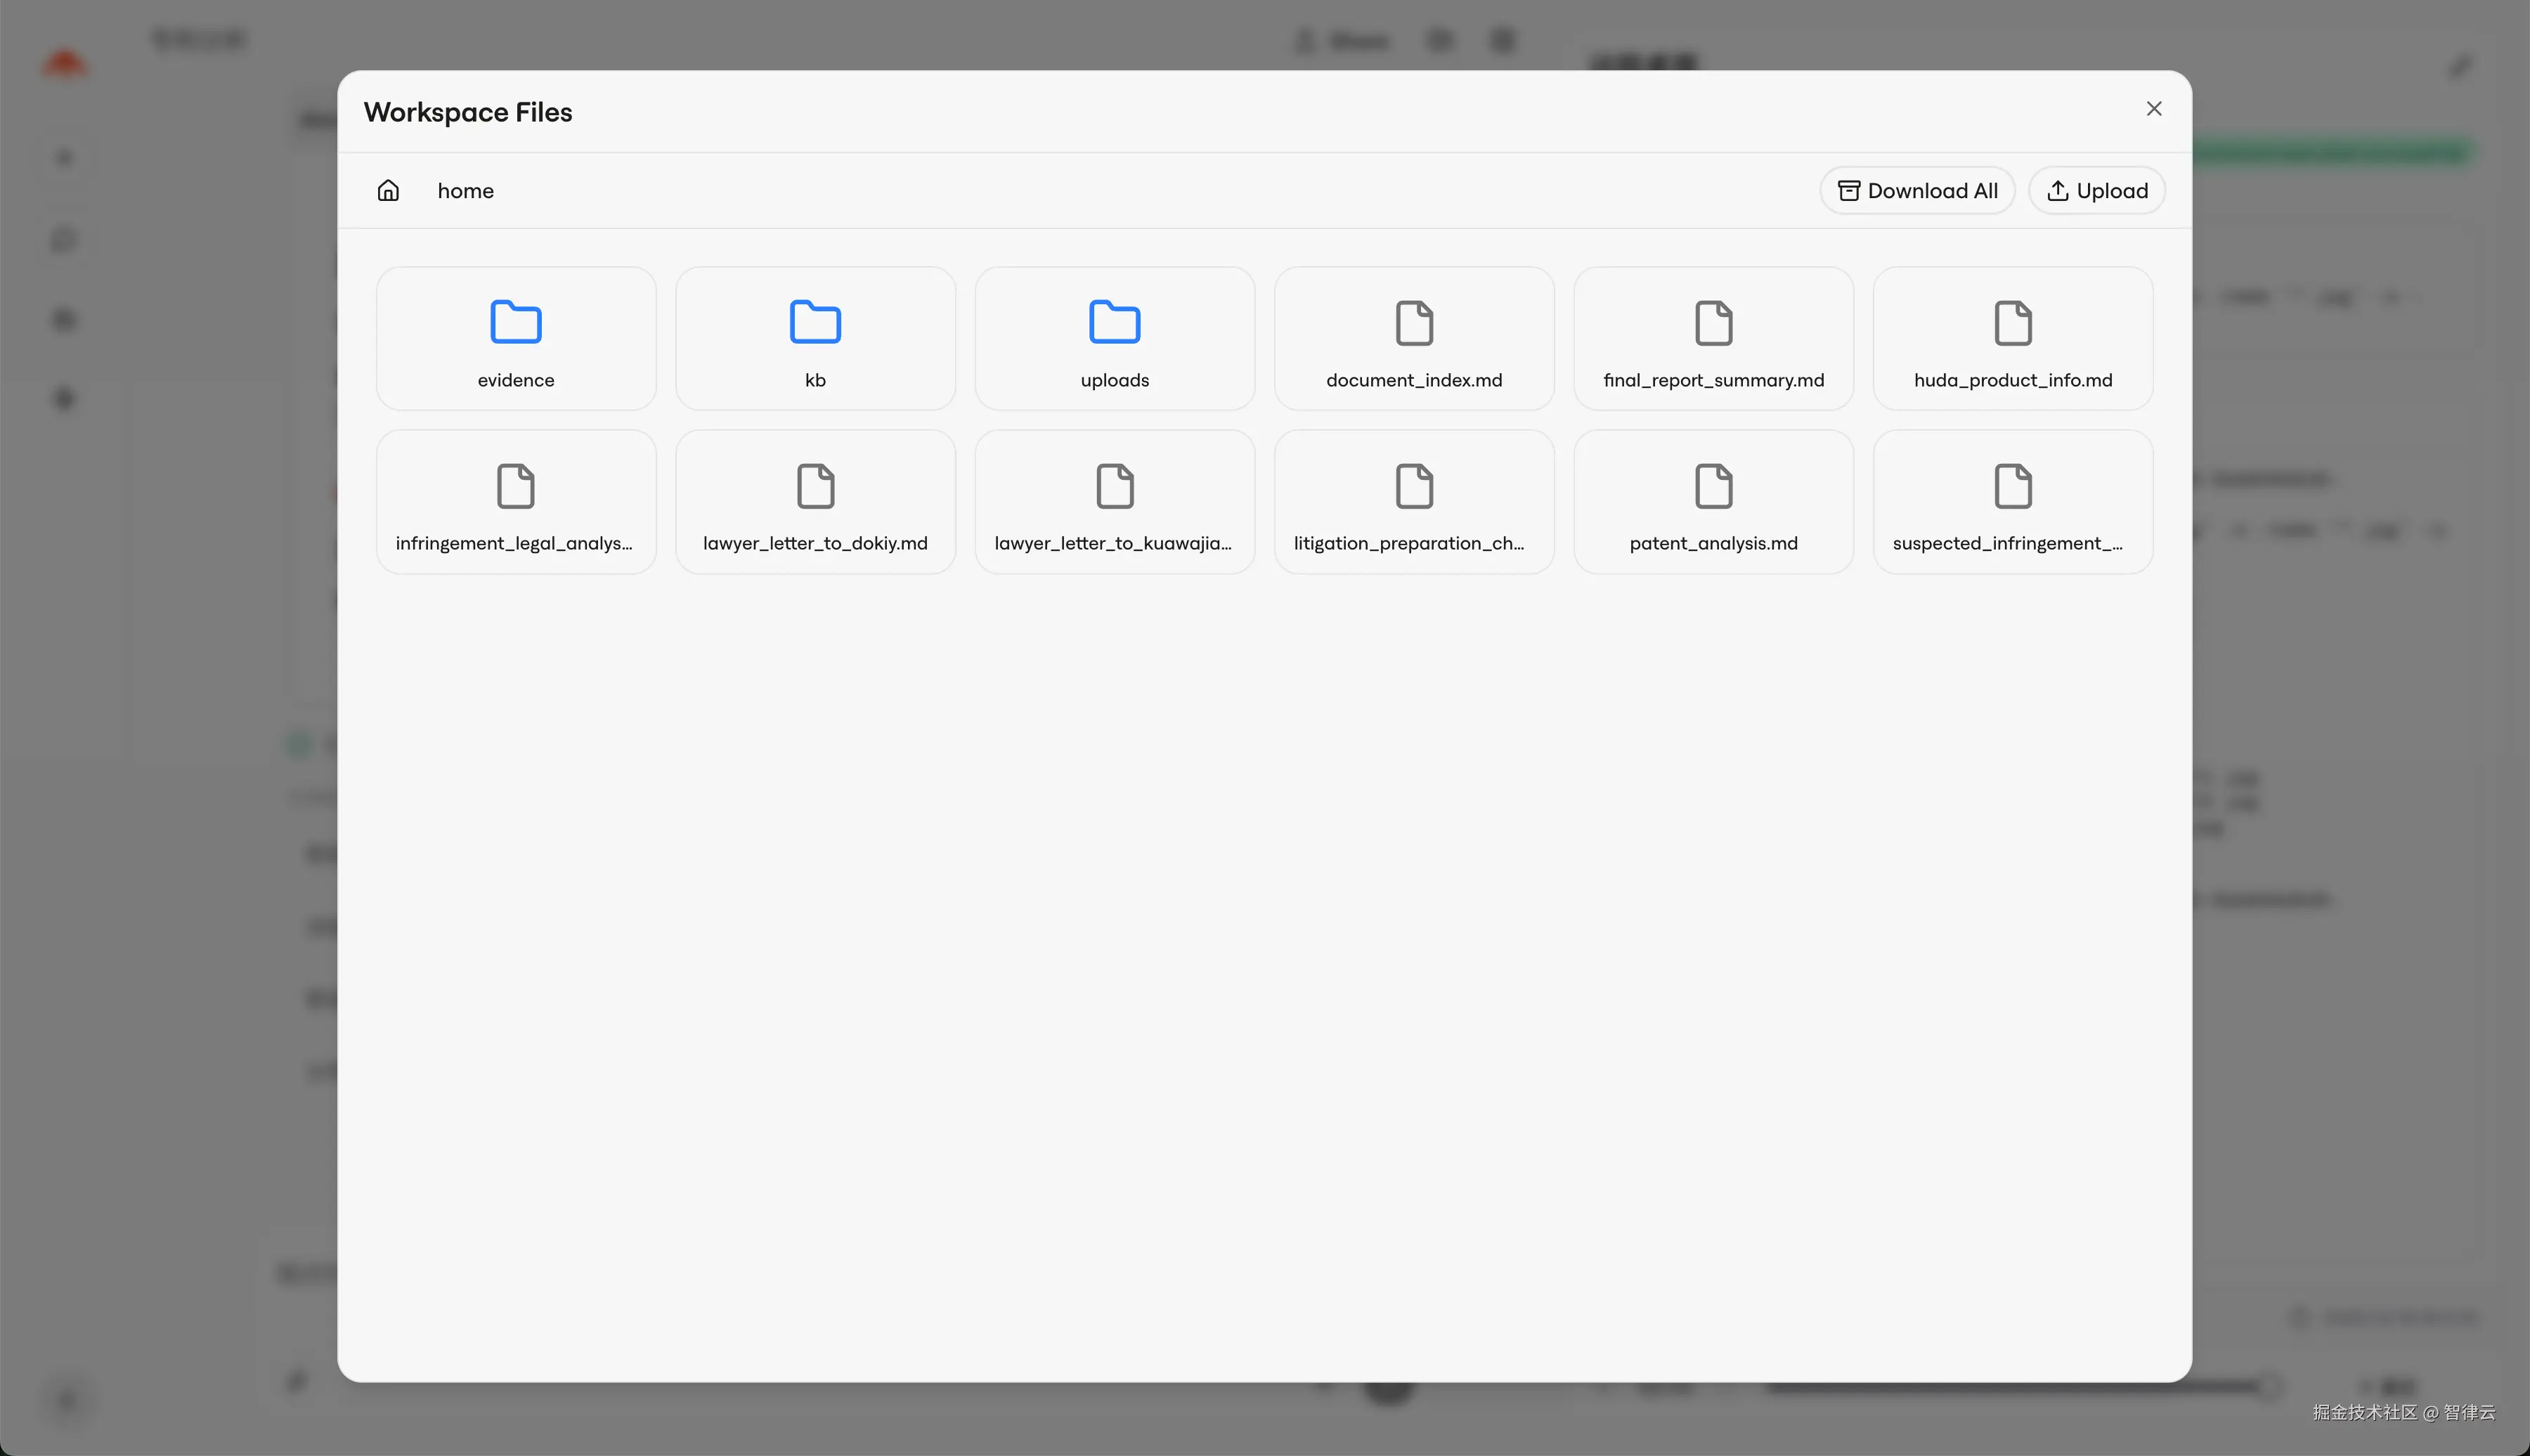Click the Workspace Files dialog title
The height and width of the screenshot is (1456, 2530).
coord(468,112)
